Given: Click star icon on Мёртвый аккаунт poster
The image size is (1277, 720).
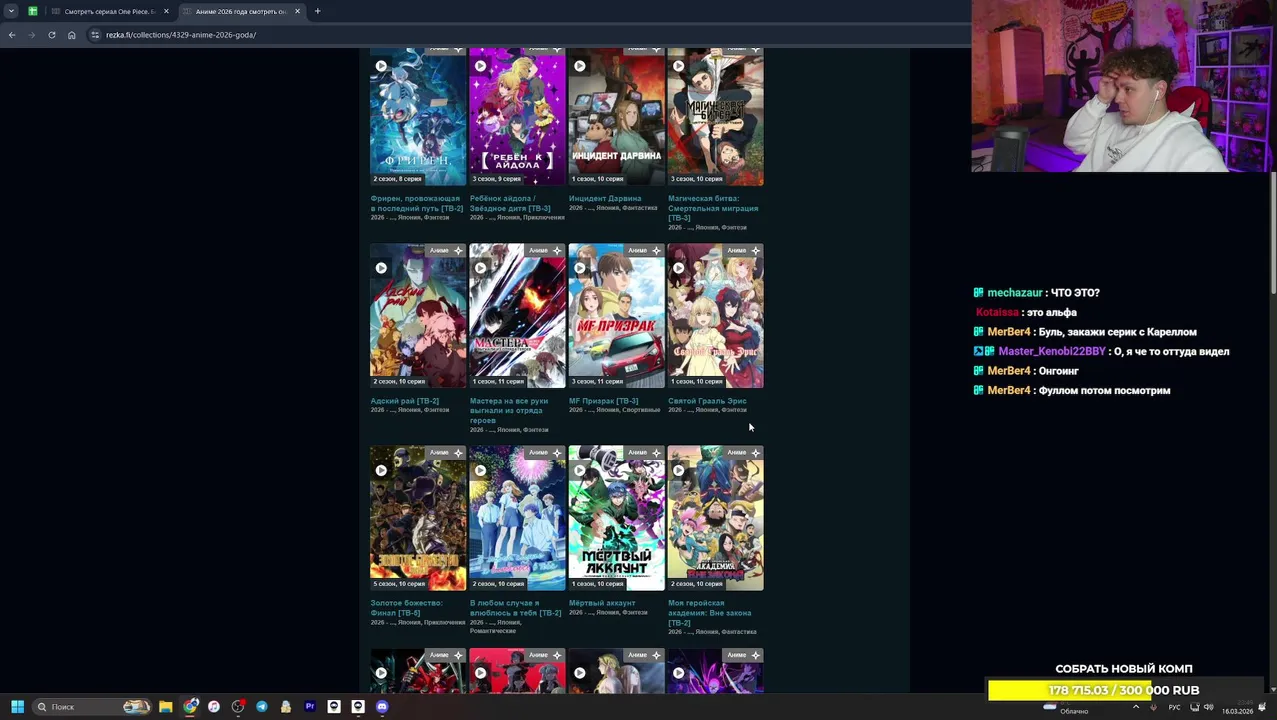Looking at the screenshot, I should 656,452.
